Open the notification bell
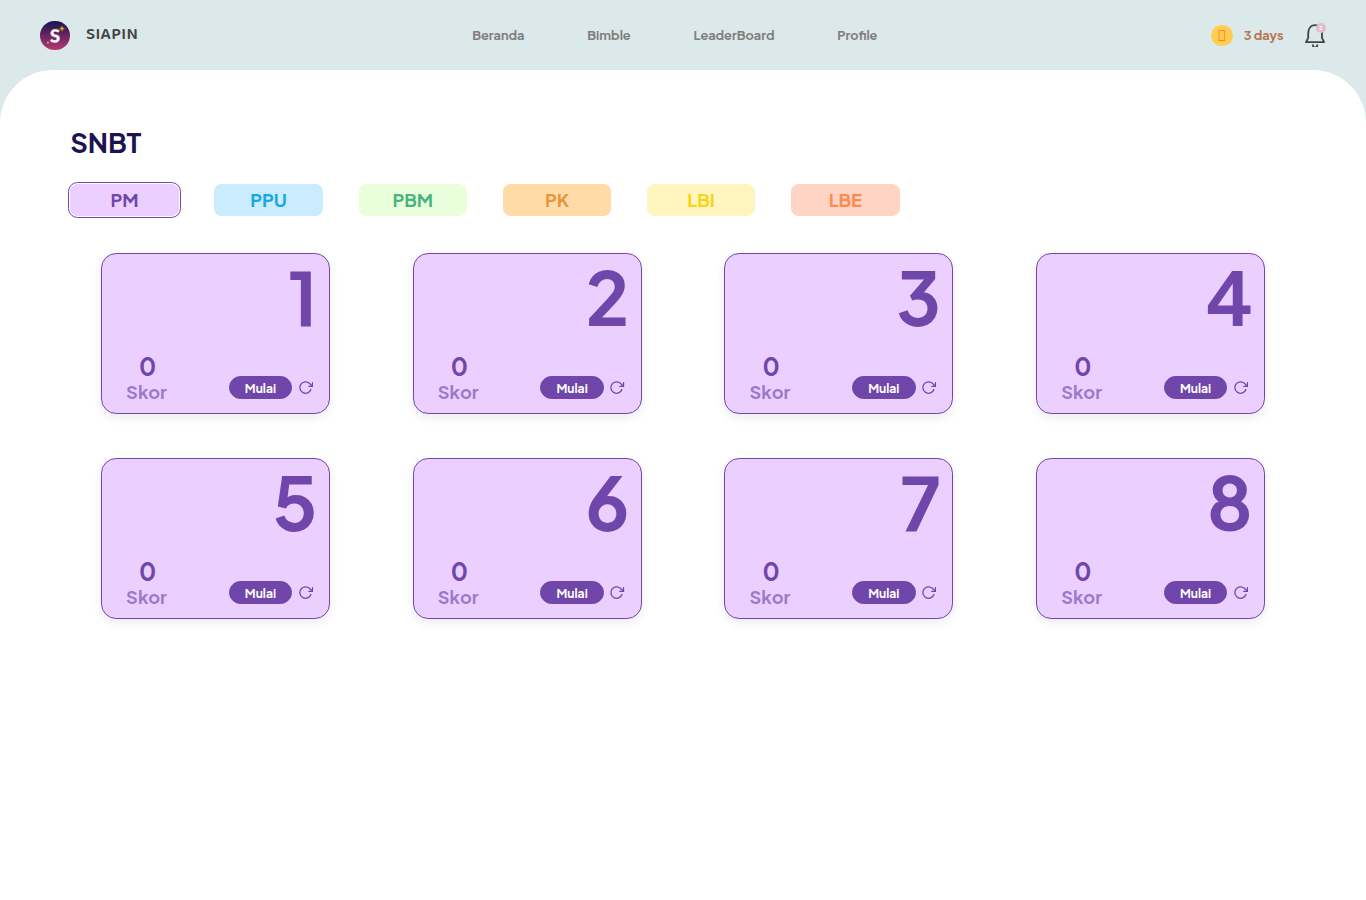Image resolution: width=1366 pixels, height=900 pixels. point(1315,35)
